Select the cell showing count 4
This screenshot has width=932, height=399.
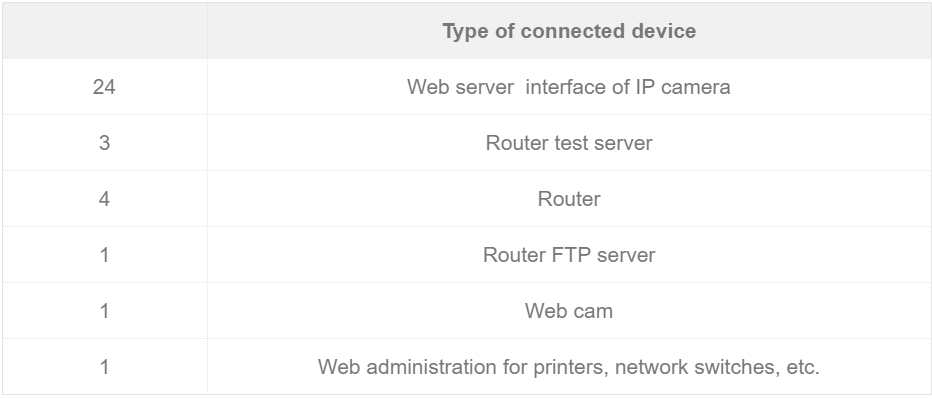pos(105,199)
